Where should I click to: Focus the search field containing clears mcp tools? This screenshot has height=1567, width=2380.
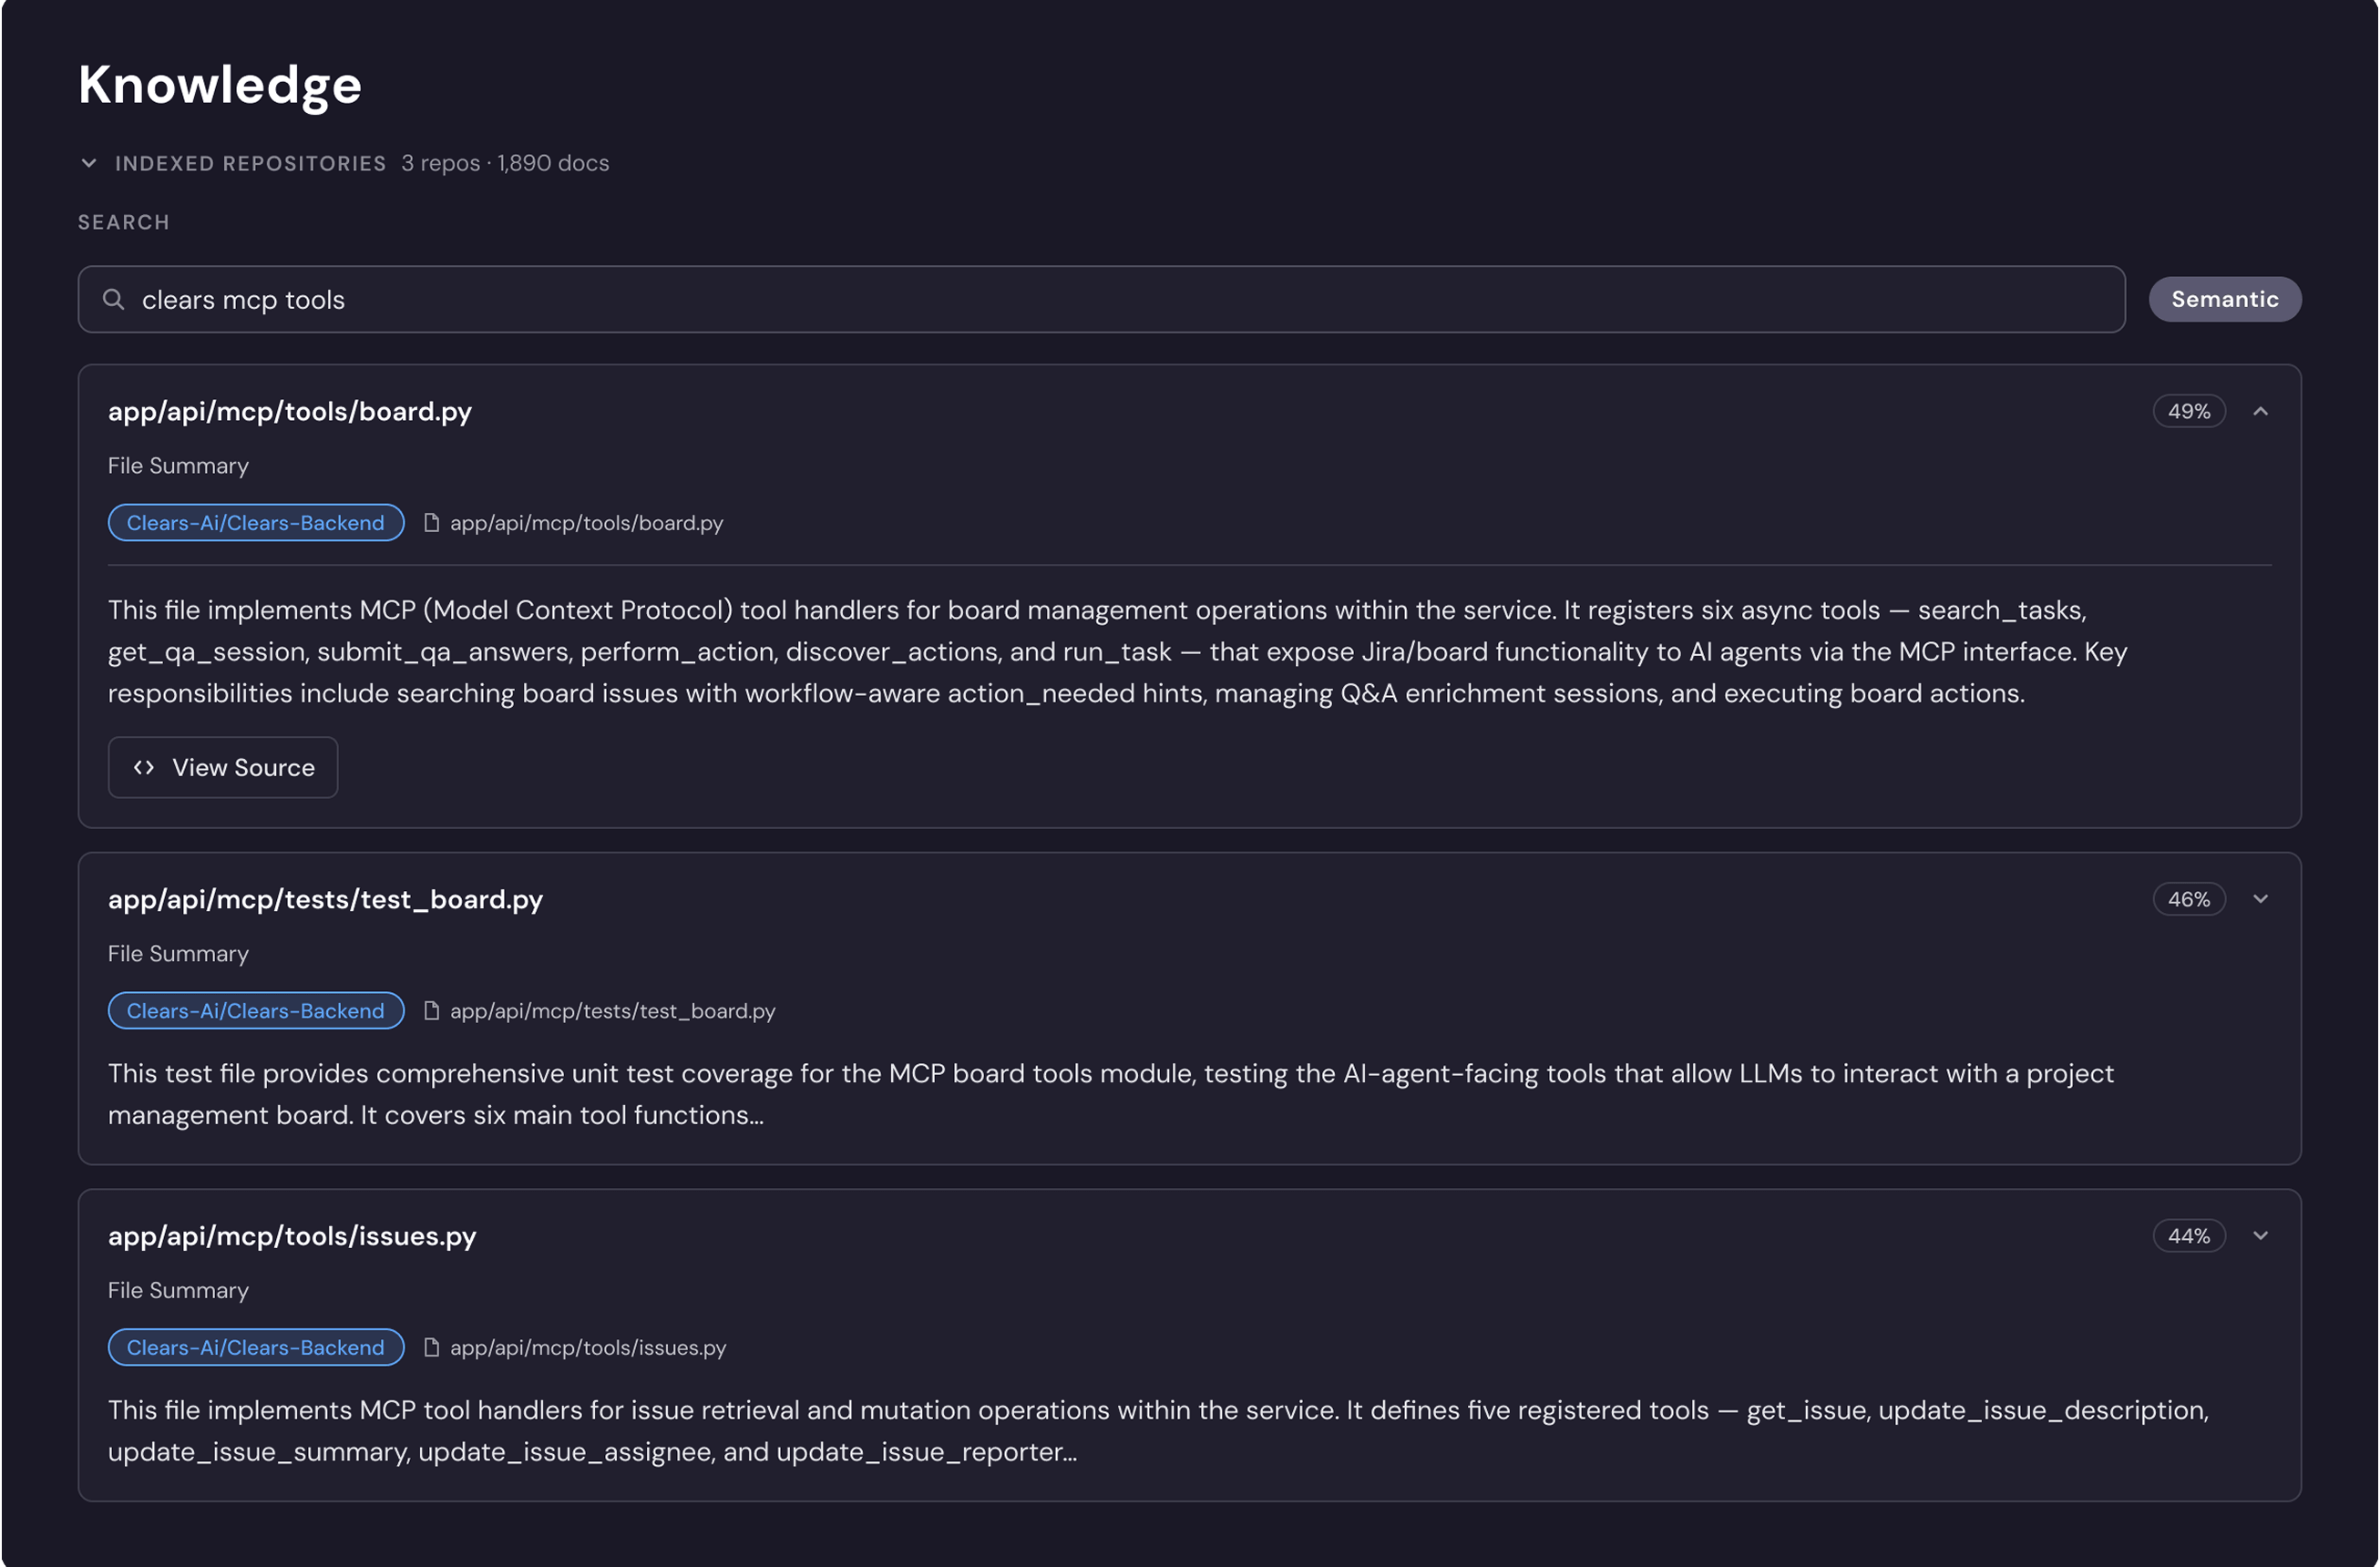tap(1101, 299)
